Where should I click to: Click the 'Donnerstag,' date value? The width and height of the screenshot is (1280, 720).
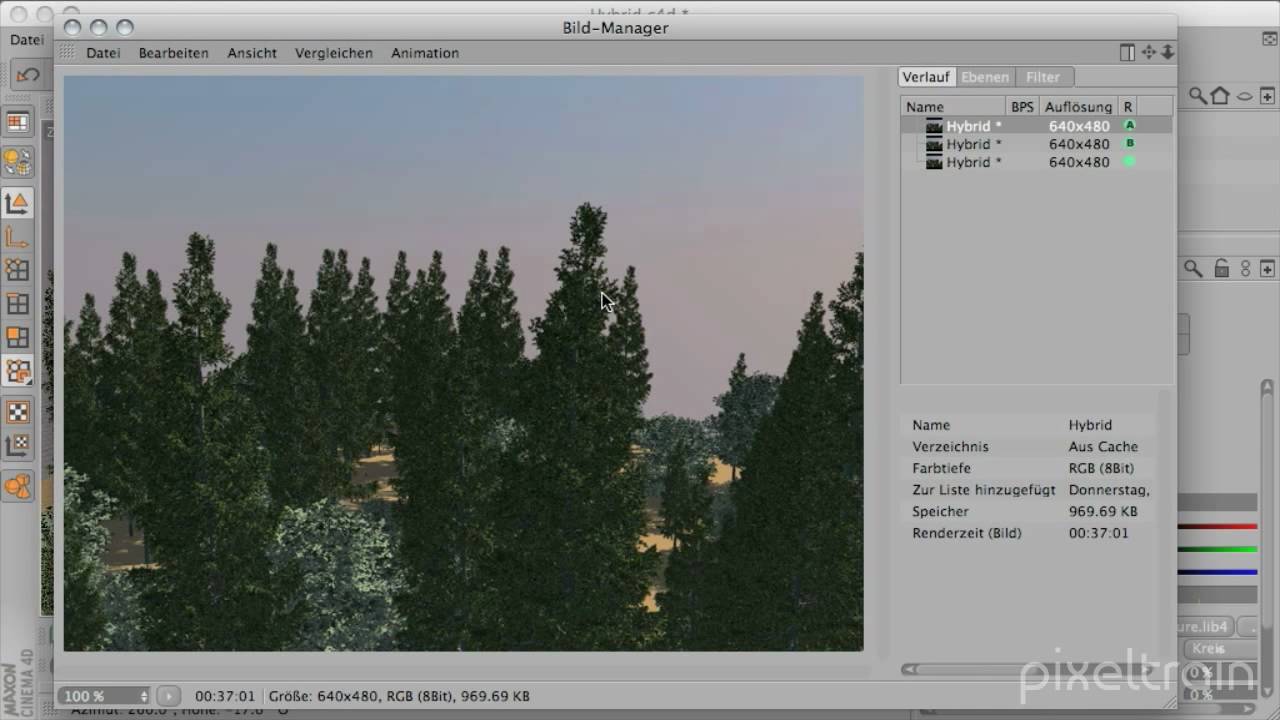click(1109, 490)
